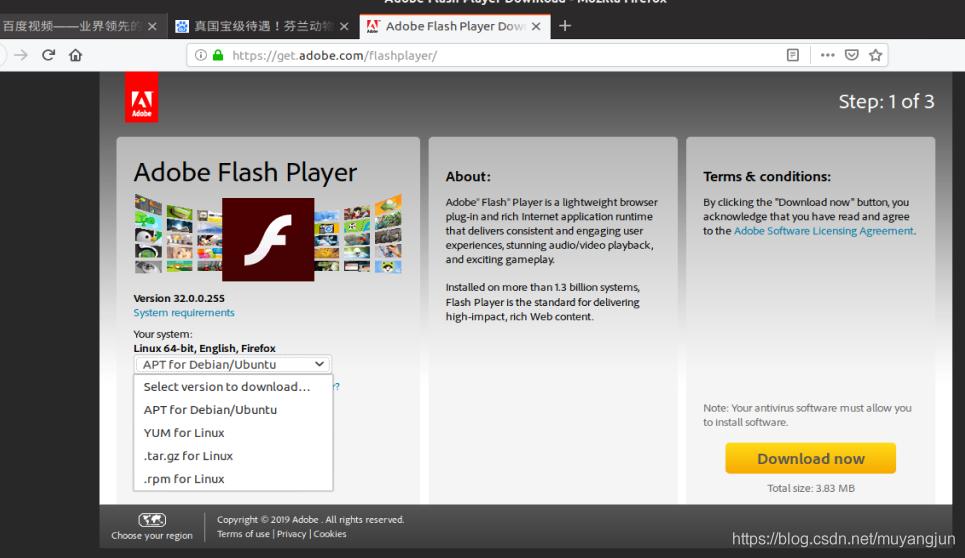Open a new tab with plus button
The width and height of the screenshot is (965, 558).
(x=565, y=26)
